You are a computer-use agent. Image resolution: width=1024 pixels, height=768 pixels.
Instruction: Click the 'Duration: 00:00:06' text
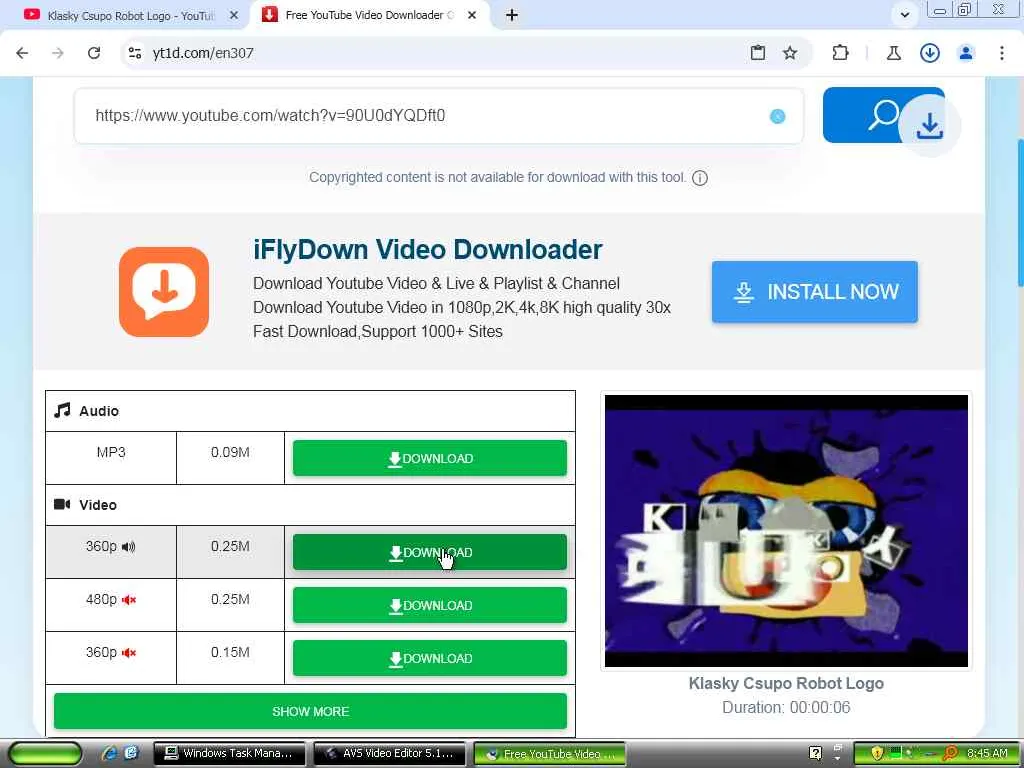click(786, 707)
